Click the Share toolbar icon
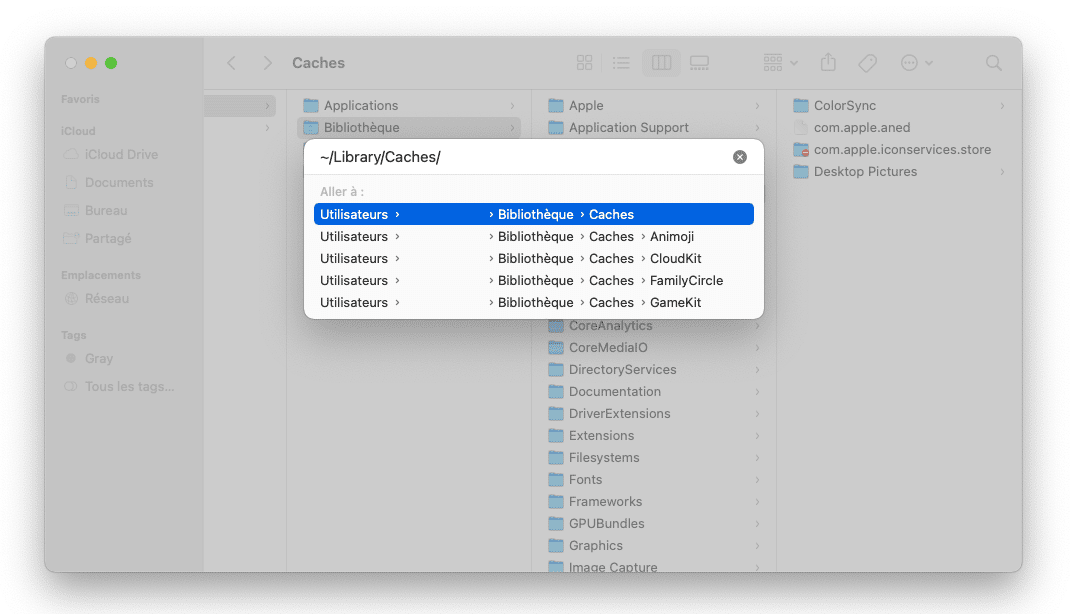Viewport: 1074px width, 614px height. point(828,63)
